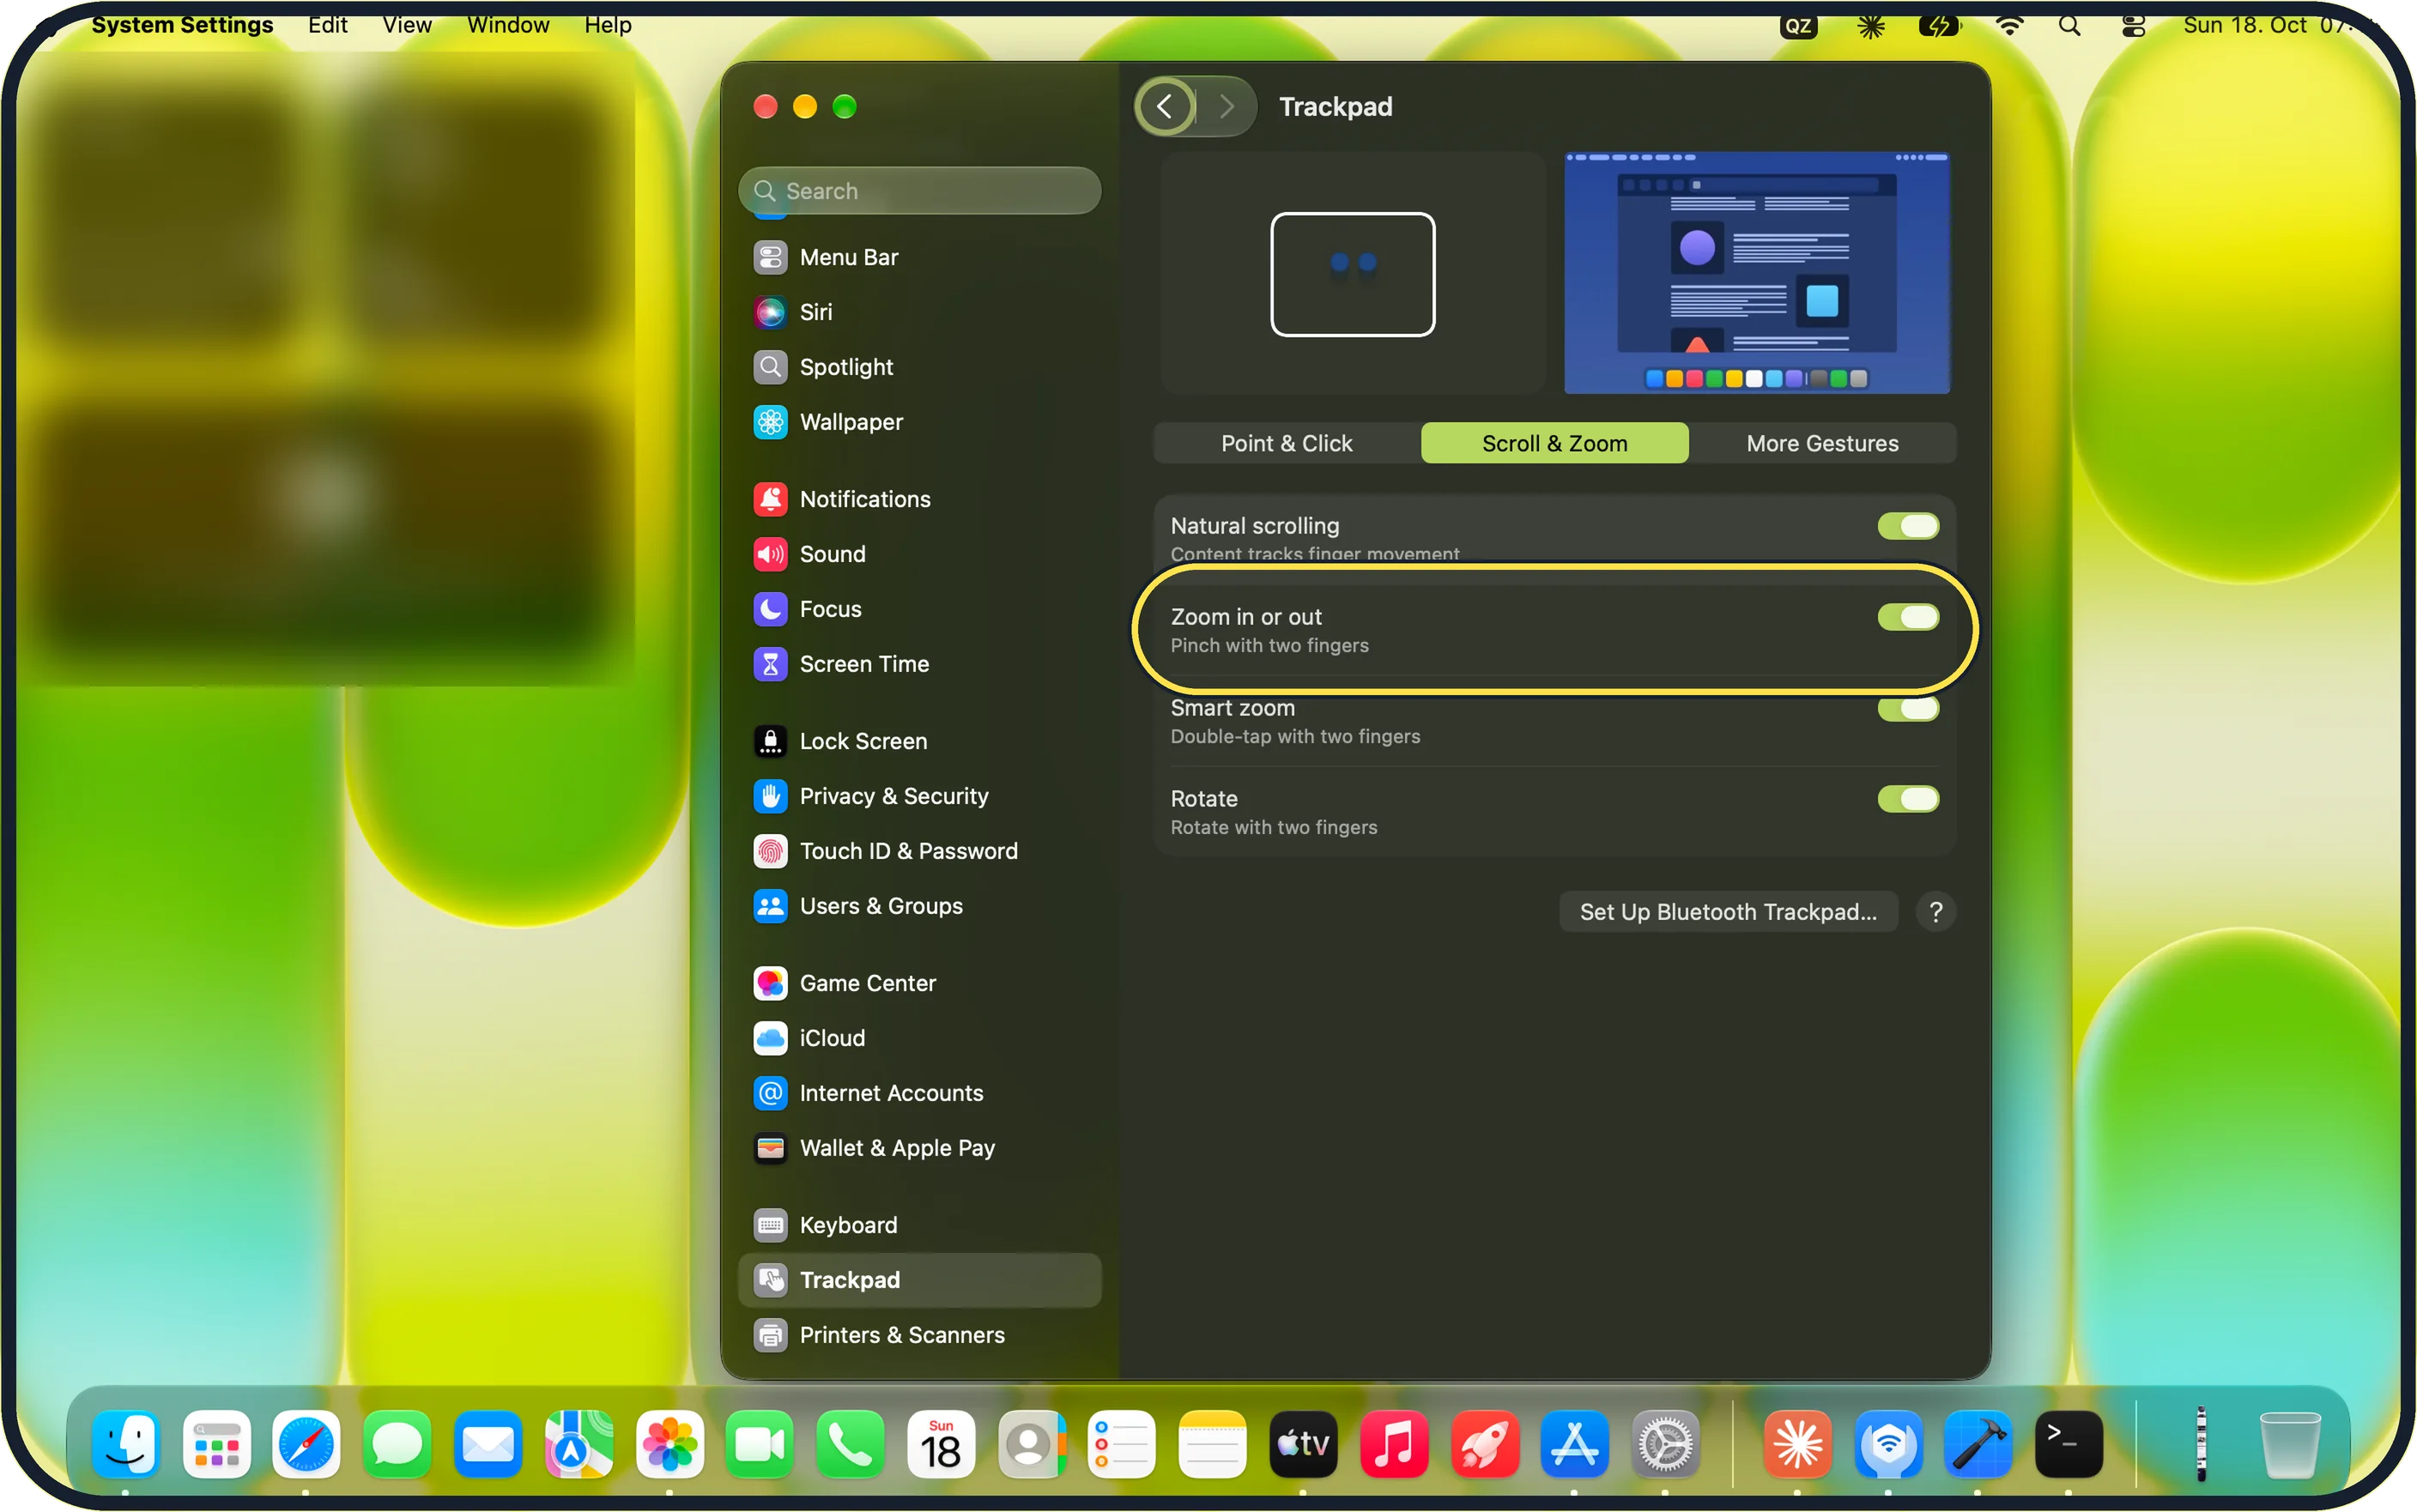Open Focus settings
This screenshot has width=2417, height=1512.
919,609
